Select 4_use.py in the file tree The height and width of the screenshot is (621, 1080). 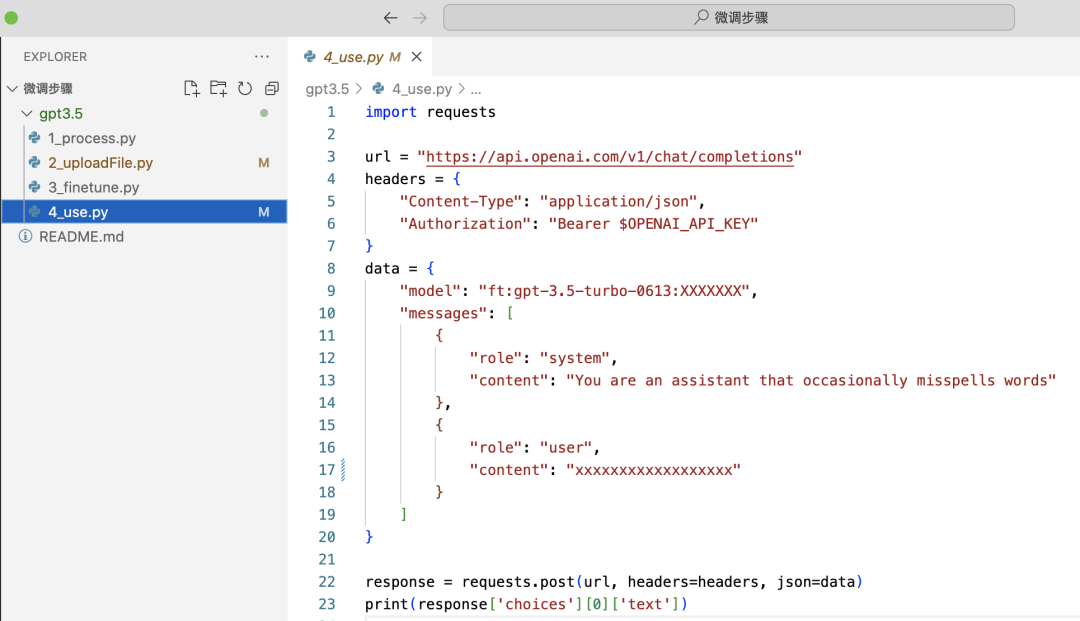pos(145,212)
